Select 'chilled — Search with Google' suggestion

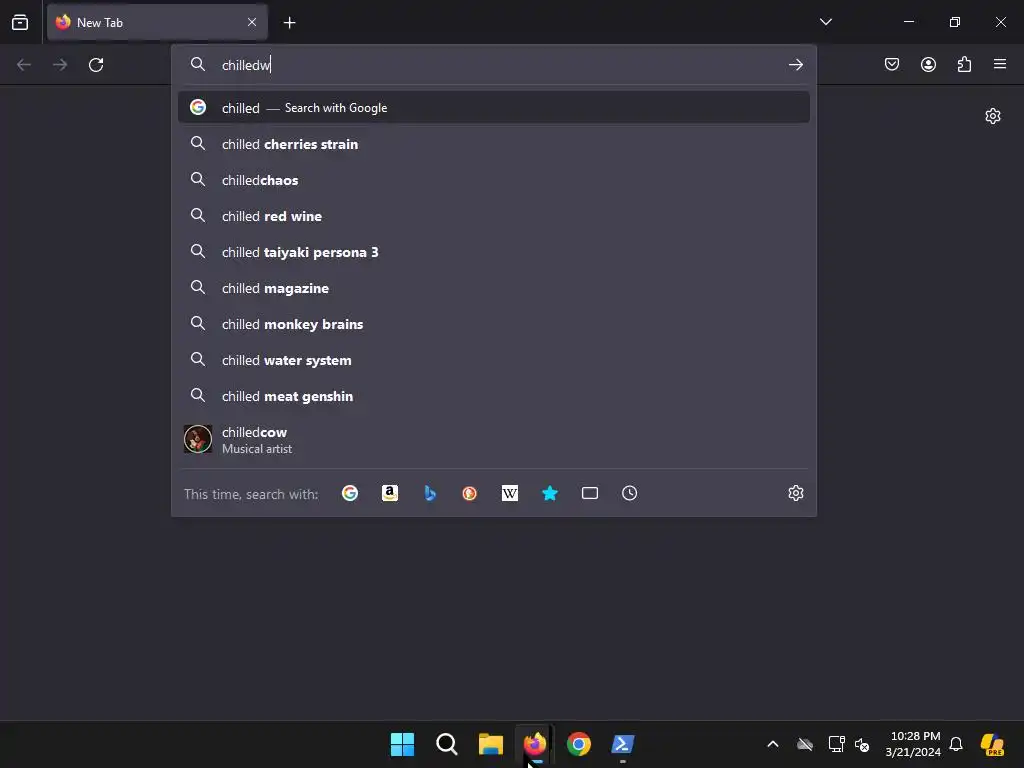[x=494, y=108]
